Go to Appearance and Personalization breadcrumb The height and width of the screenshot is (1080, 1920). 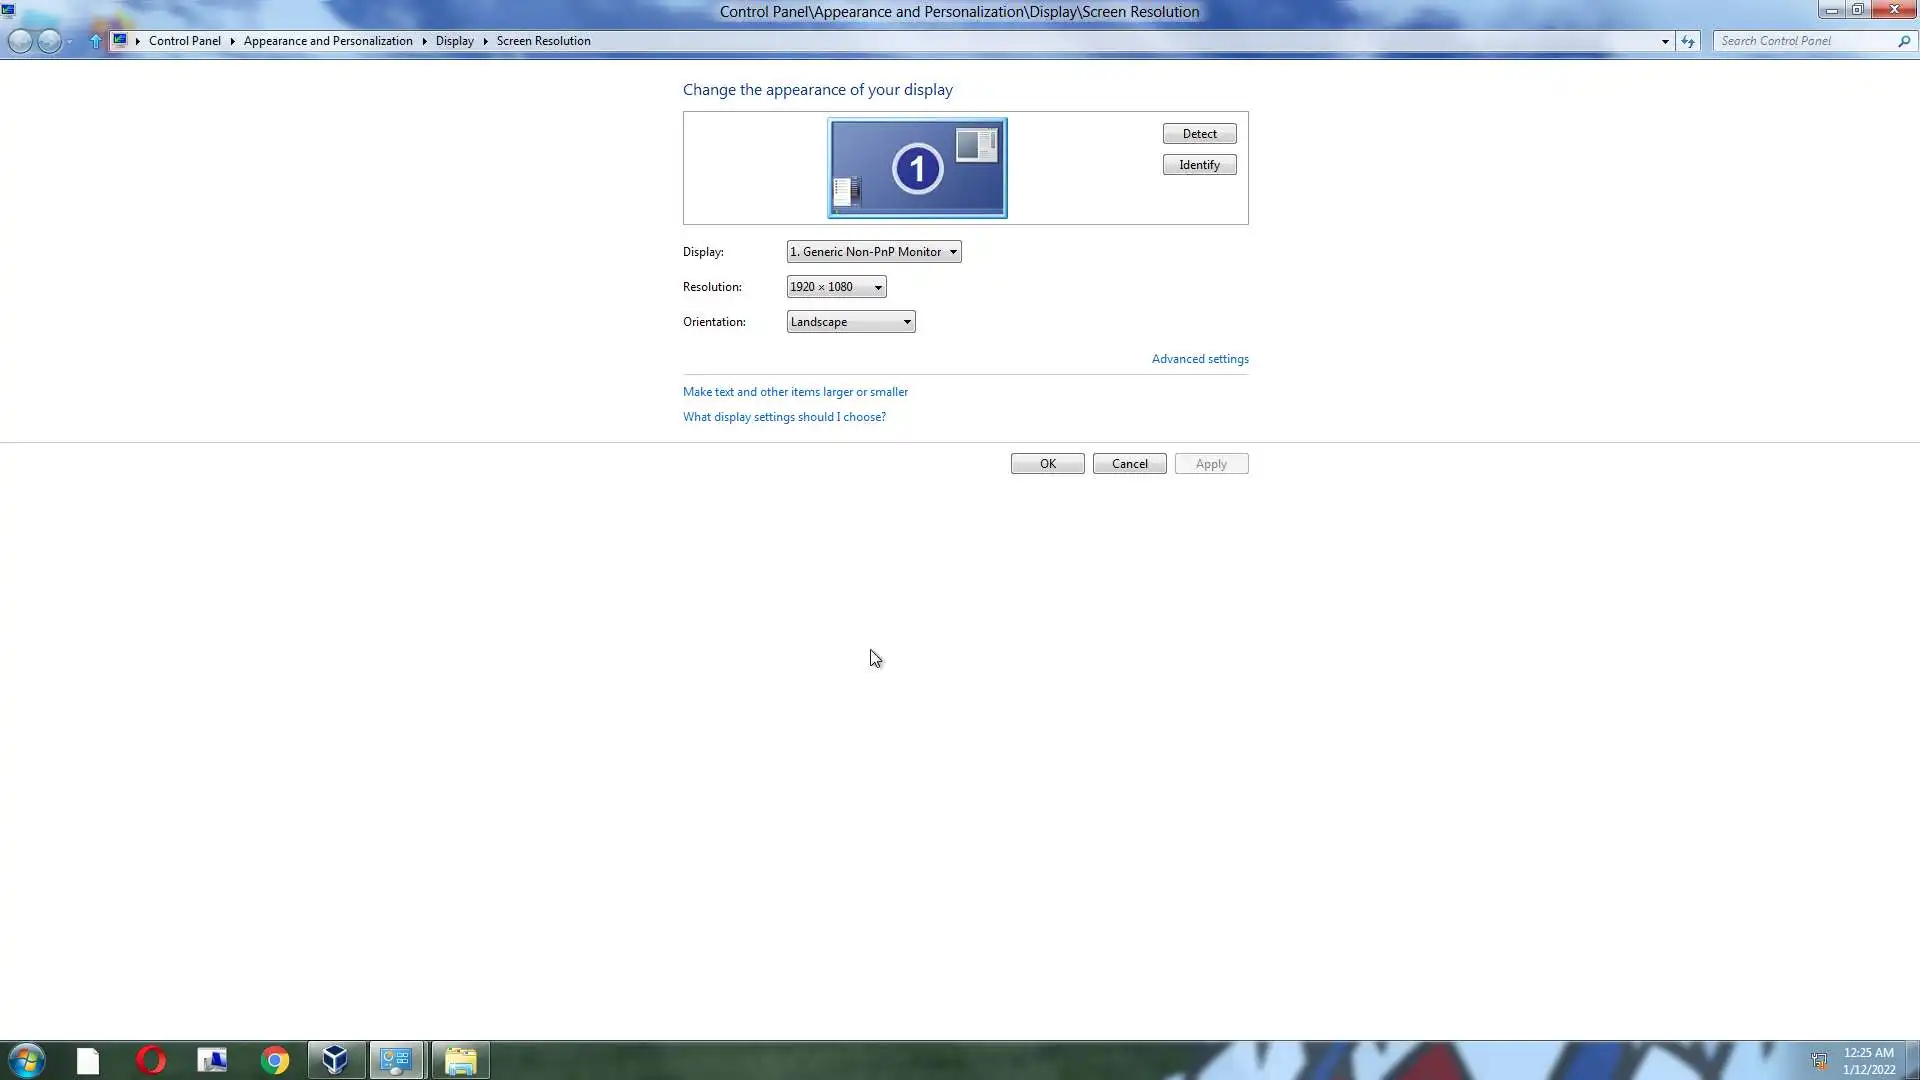(328, 41)
